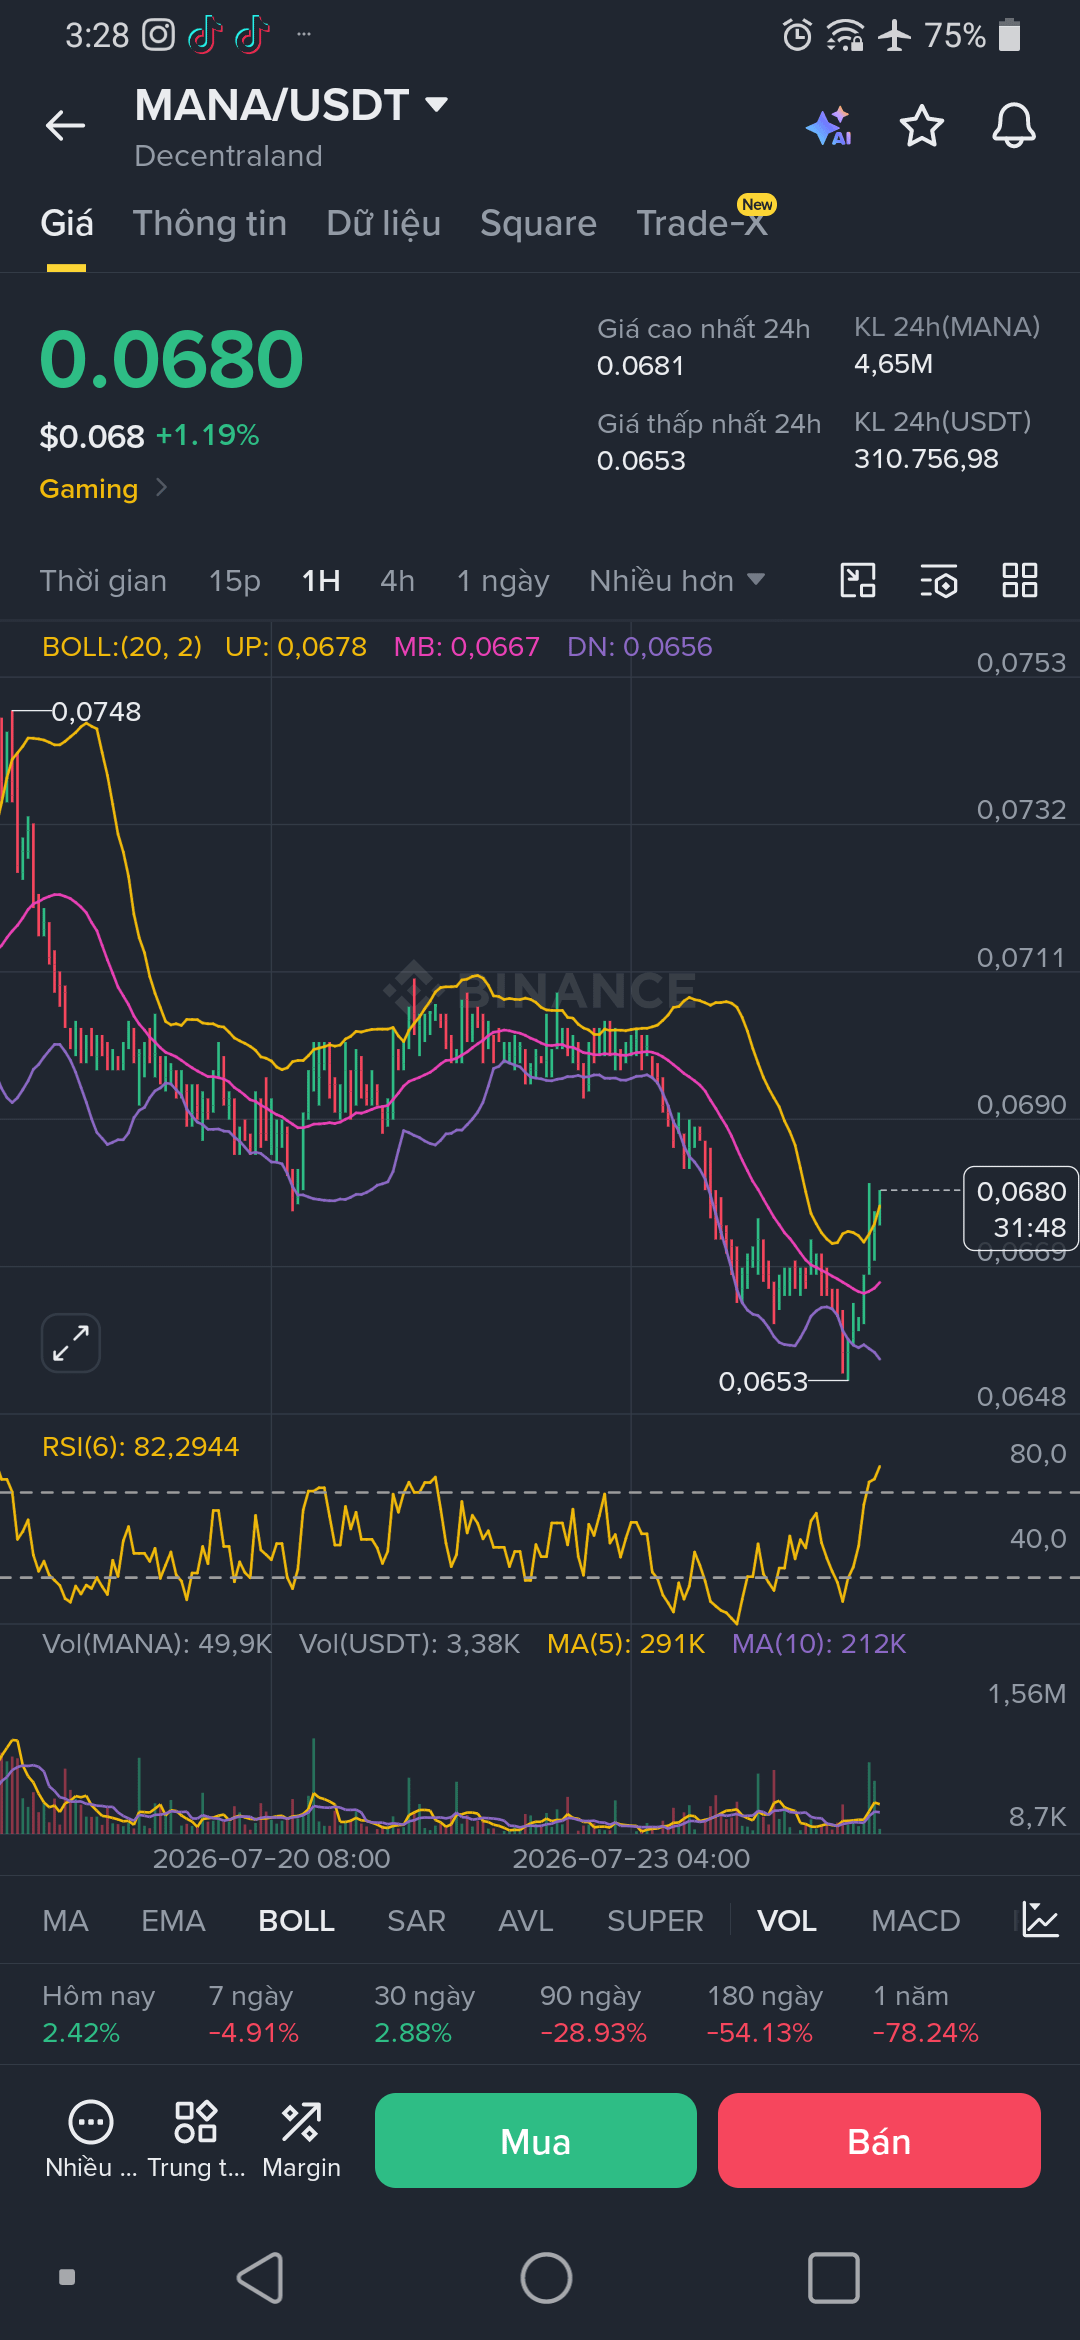Screen dimensions: 1080x2340
Task: Open indicator chart icon beside MACD
Action: (1040, 1920)
